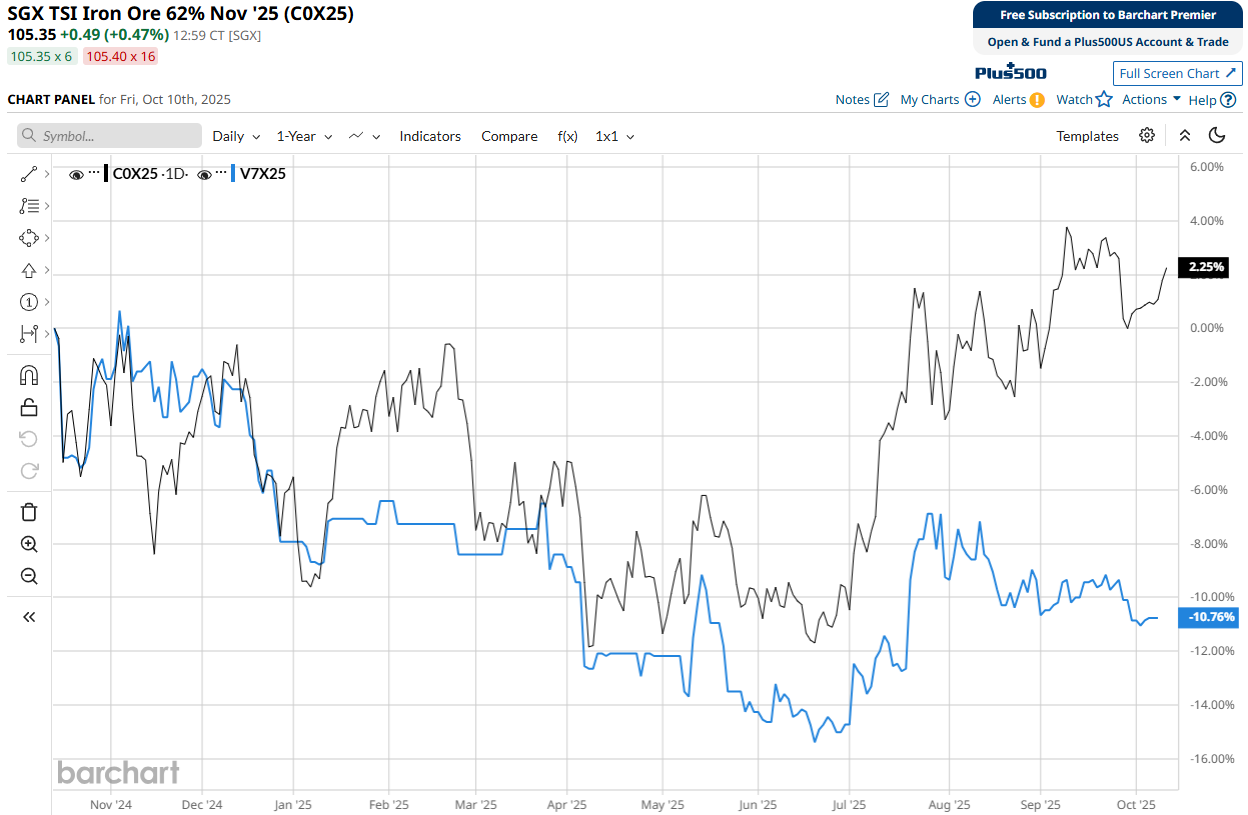
Task: Click the Full Screen Chart button
Action: tap(1177, 73)
